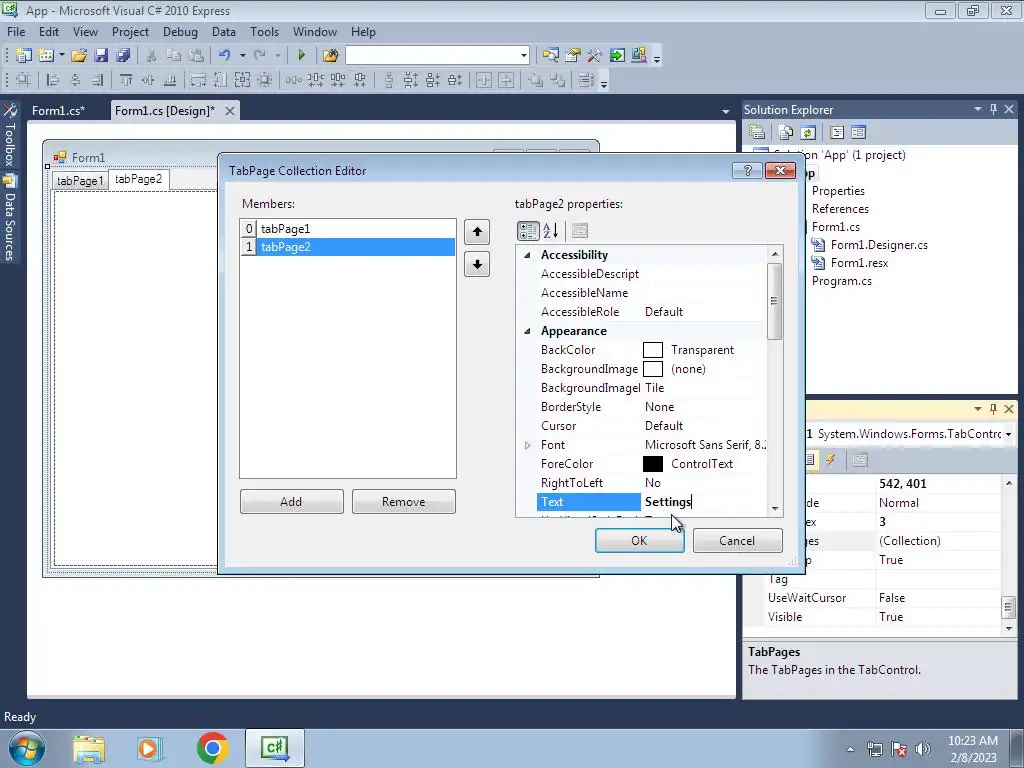Open Properties Window from main toolbar icon
This screenshot has width=1024, height=768.
[x=573, y=56]
